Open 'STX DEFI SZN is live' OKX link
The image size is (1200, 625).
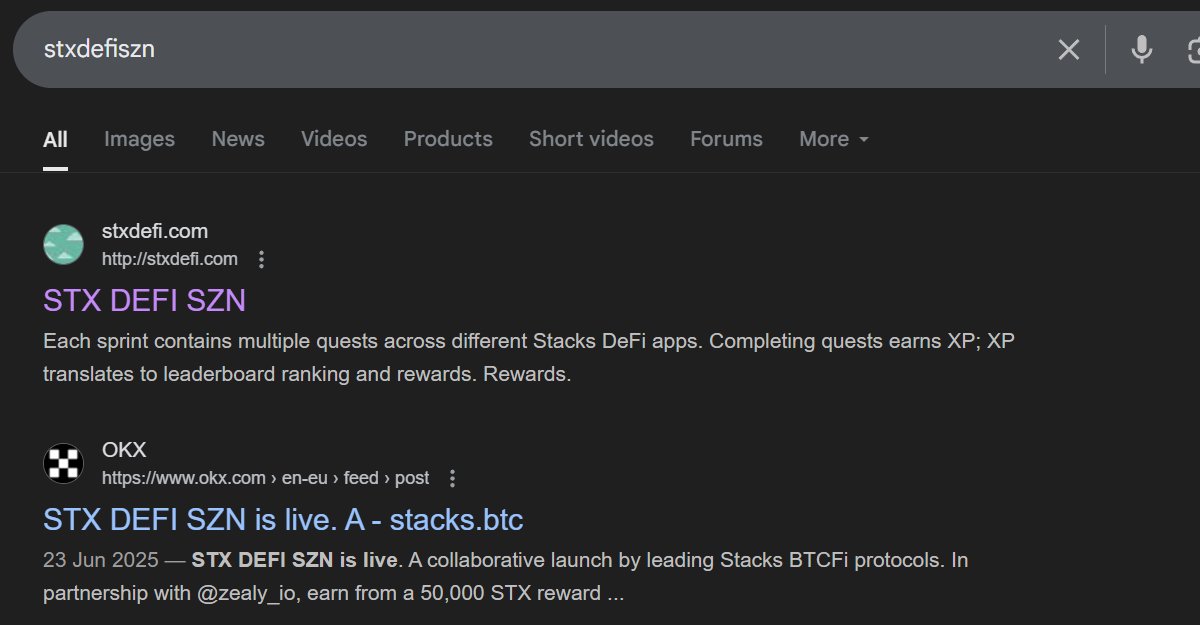point(283,520)
